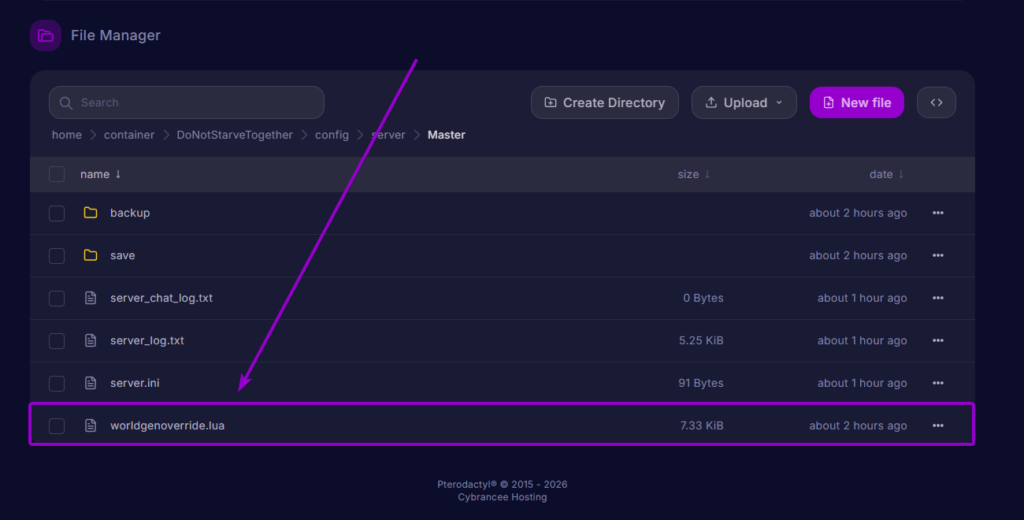Image resolution: width=1024 pixels, height=520 pixels.
Task: Click the search magnifier icon
Action: [65, 103]
